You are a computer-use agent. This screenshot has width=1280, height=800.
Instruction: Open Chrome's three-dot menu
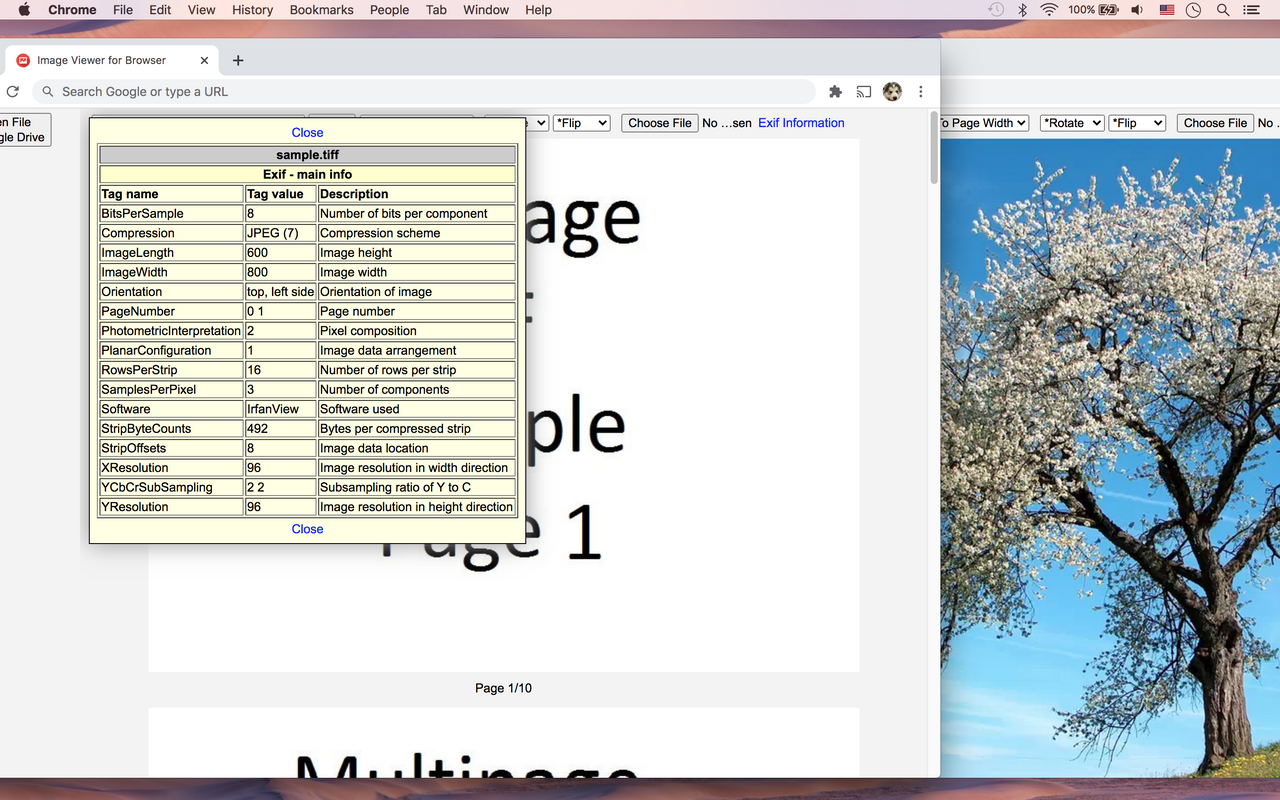[x=921, y=91]
